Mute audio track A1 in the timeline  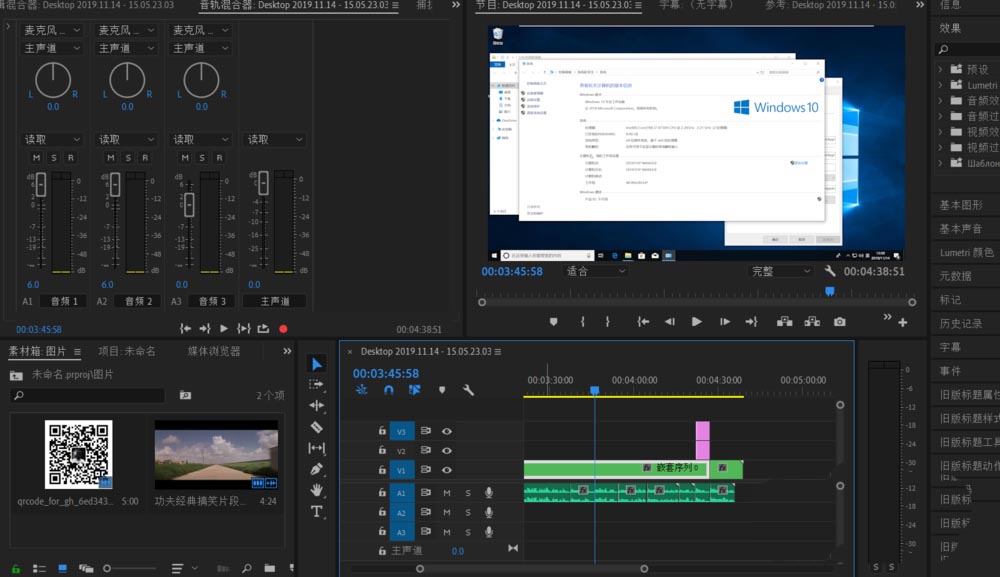(447, 493)
